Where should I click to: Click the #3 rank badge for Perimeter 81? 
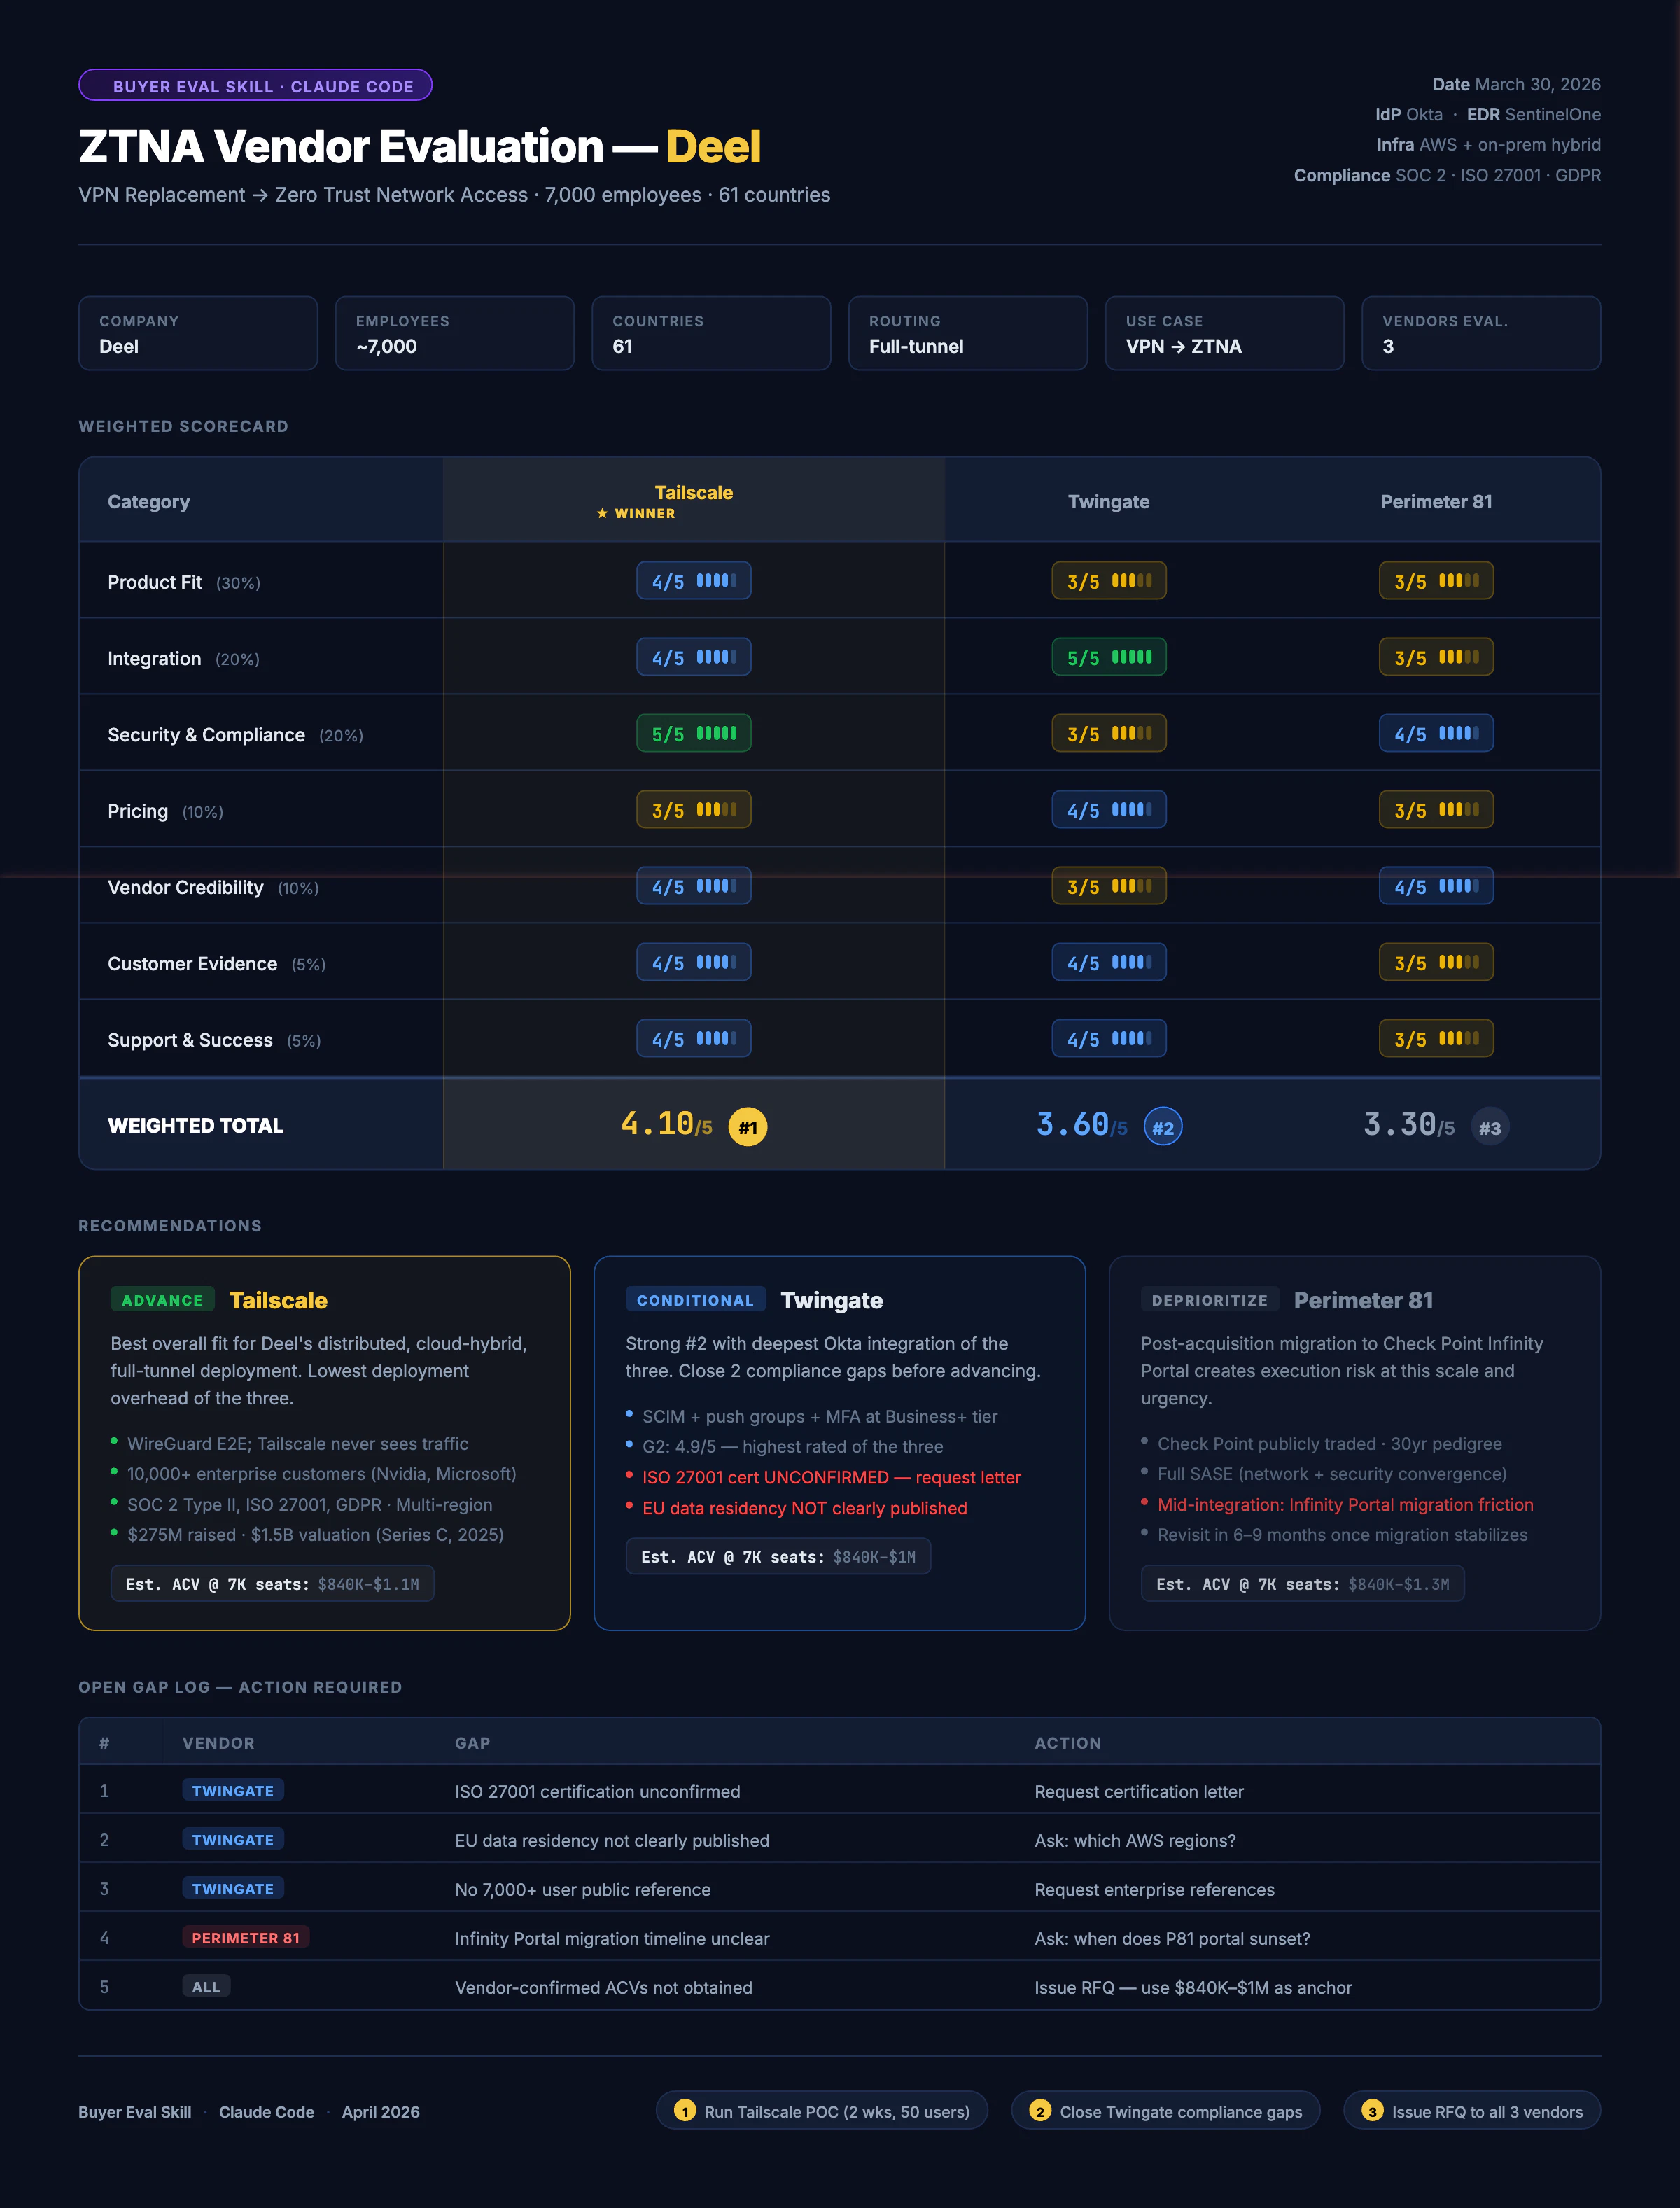point(1489,1127)
